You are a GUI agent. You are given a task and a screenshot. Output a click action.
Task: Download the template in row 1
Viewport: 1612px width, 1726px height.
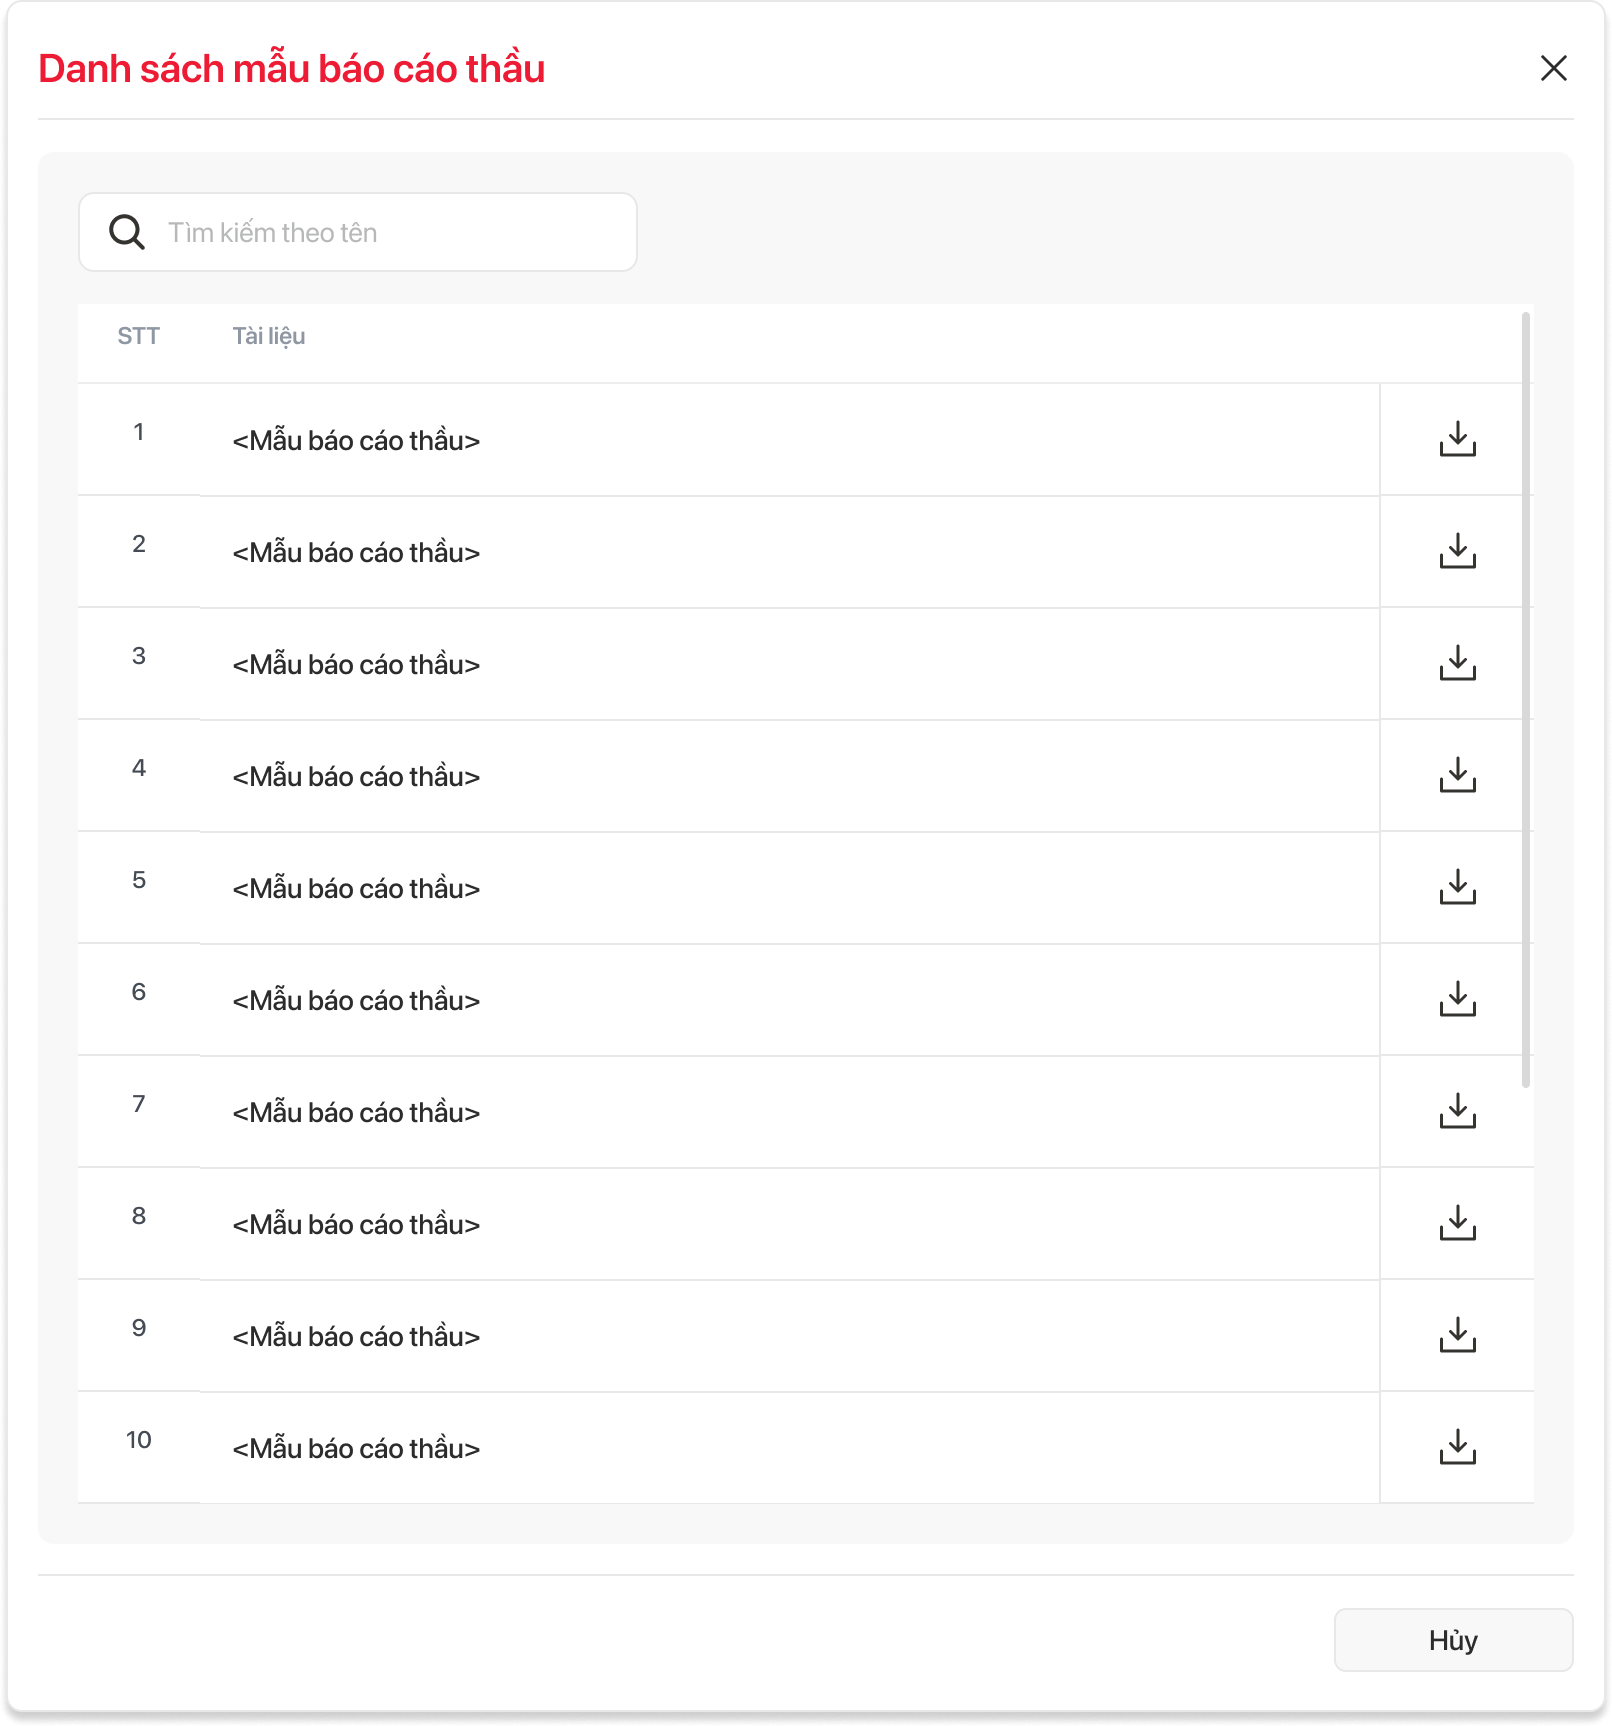tap(1457, 439)
